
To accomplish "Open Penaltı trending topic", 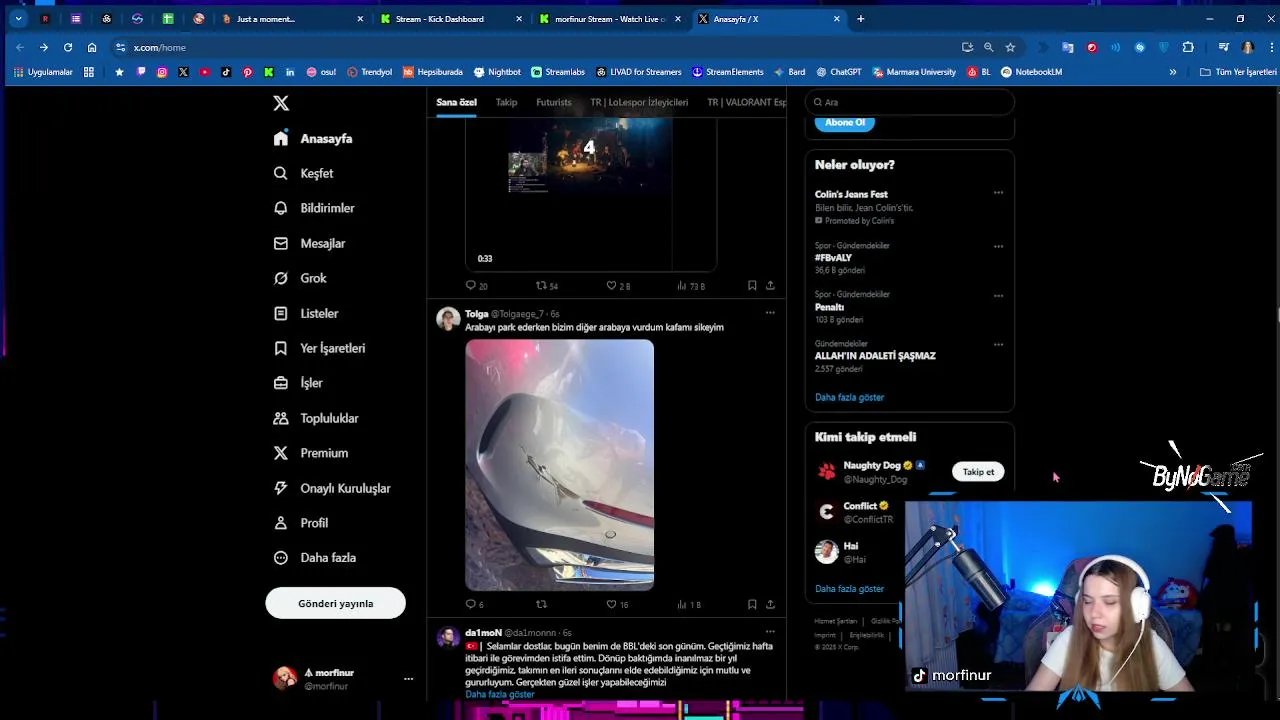I will (x=830, y=307).
